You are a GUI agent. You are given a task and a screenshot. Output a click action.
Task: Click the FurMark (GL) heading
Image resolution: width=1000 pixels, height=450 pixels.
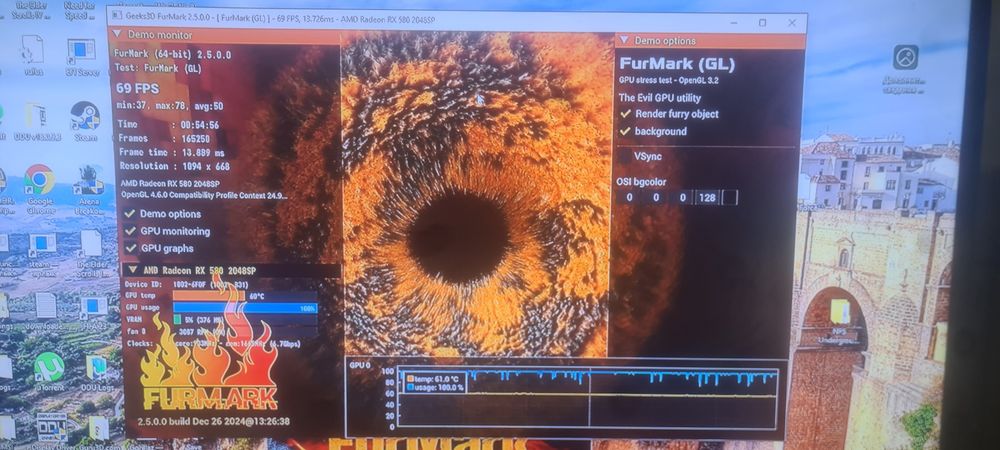point(677,64)
